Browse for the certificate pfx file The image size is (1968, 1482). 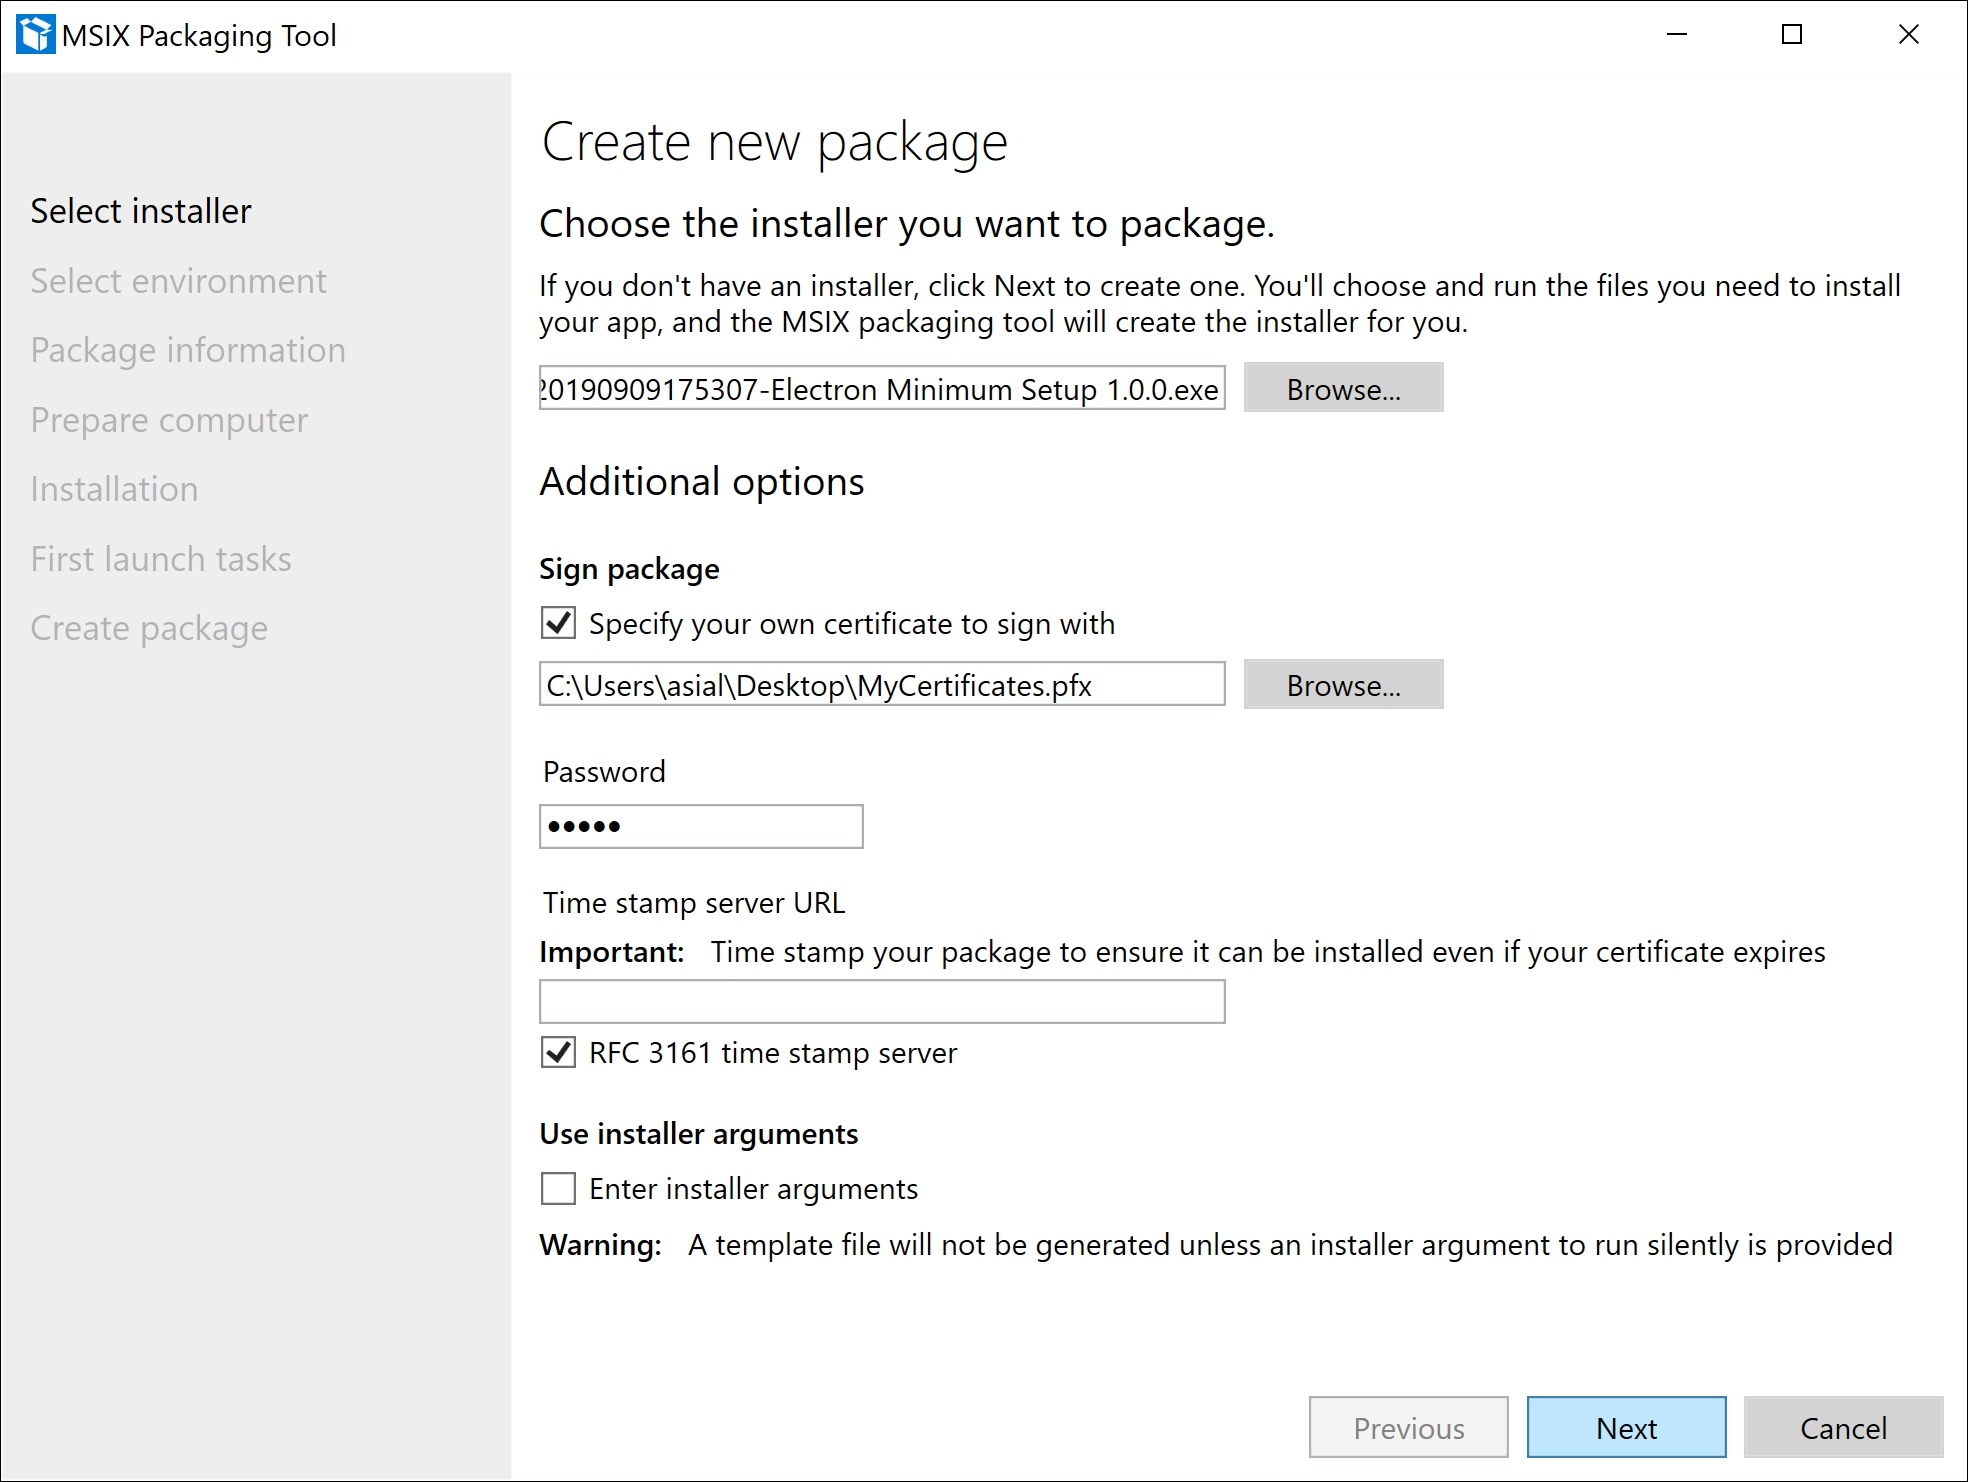tap(1342, 685)
